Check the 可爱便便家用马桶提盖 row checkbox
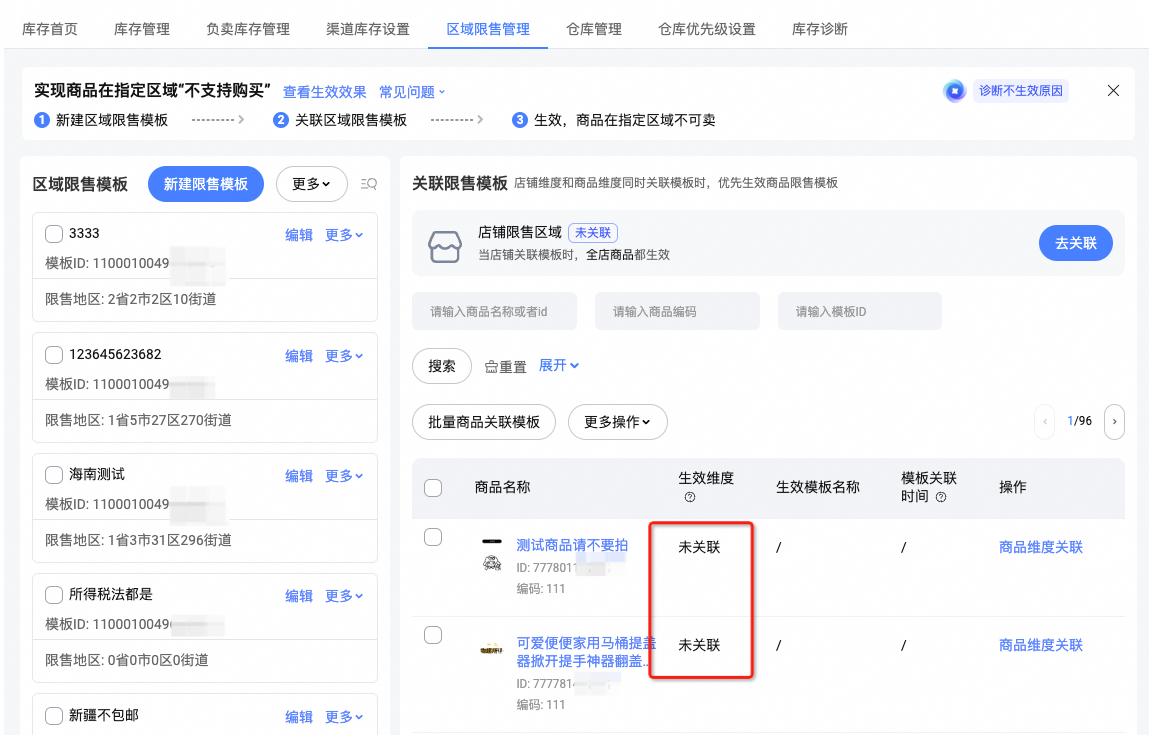This screenshot has width=1149, height=735. [433, 635]
